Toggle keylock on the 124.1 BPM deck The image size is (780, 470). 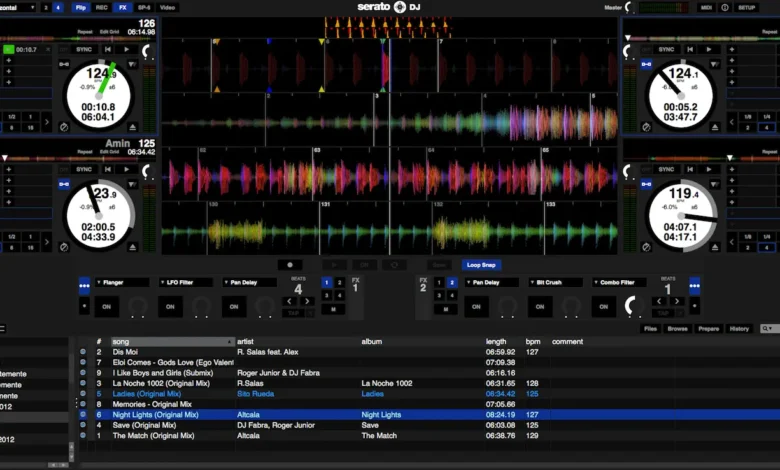[646, 64]
